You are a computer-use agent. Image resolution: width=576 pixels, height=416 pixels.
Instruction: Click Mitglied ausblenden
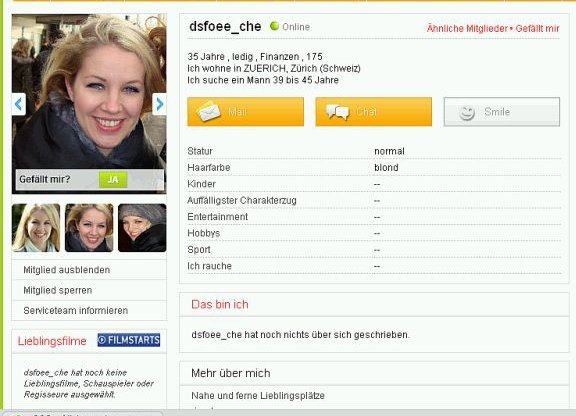66,270
